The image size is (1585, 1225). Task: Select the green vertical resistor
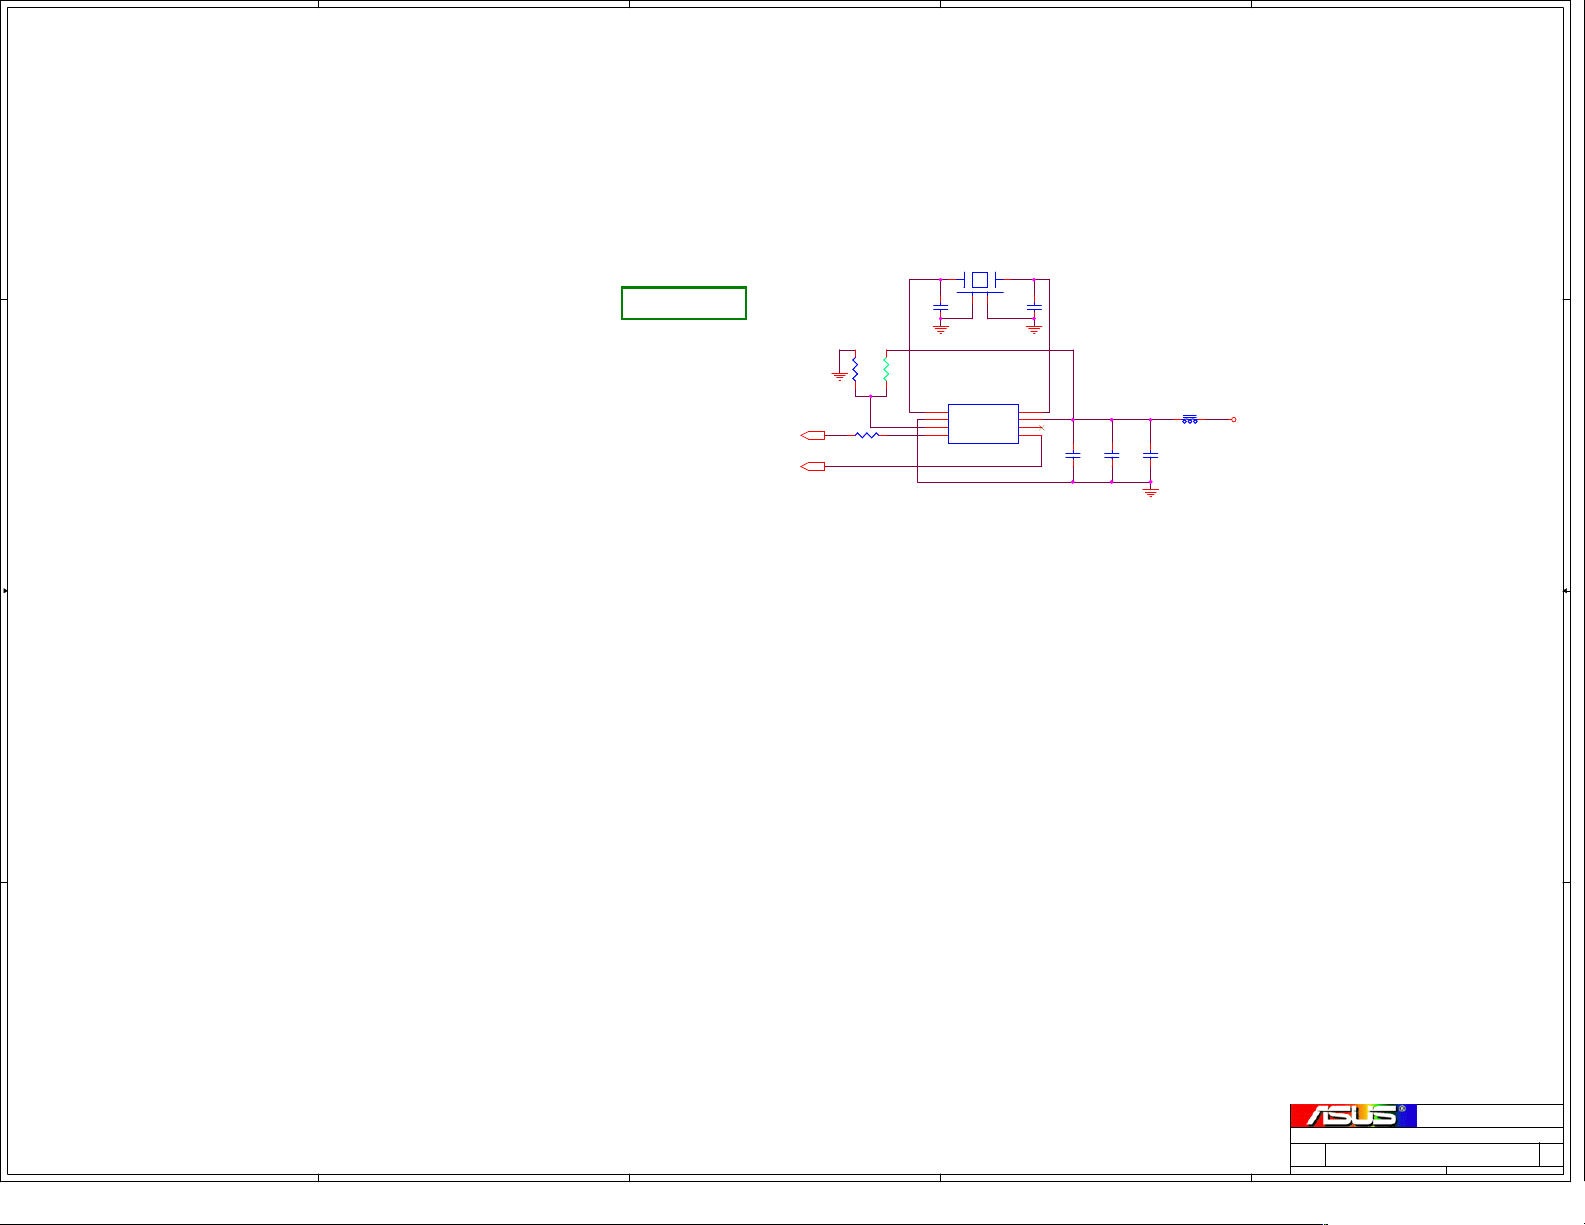(886, 369)
